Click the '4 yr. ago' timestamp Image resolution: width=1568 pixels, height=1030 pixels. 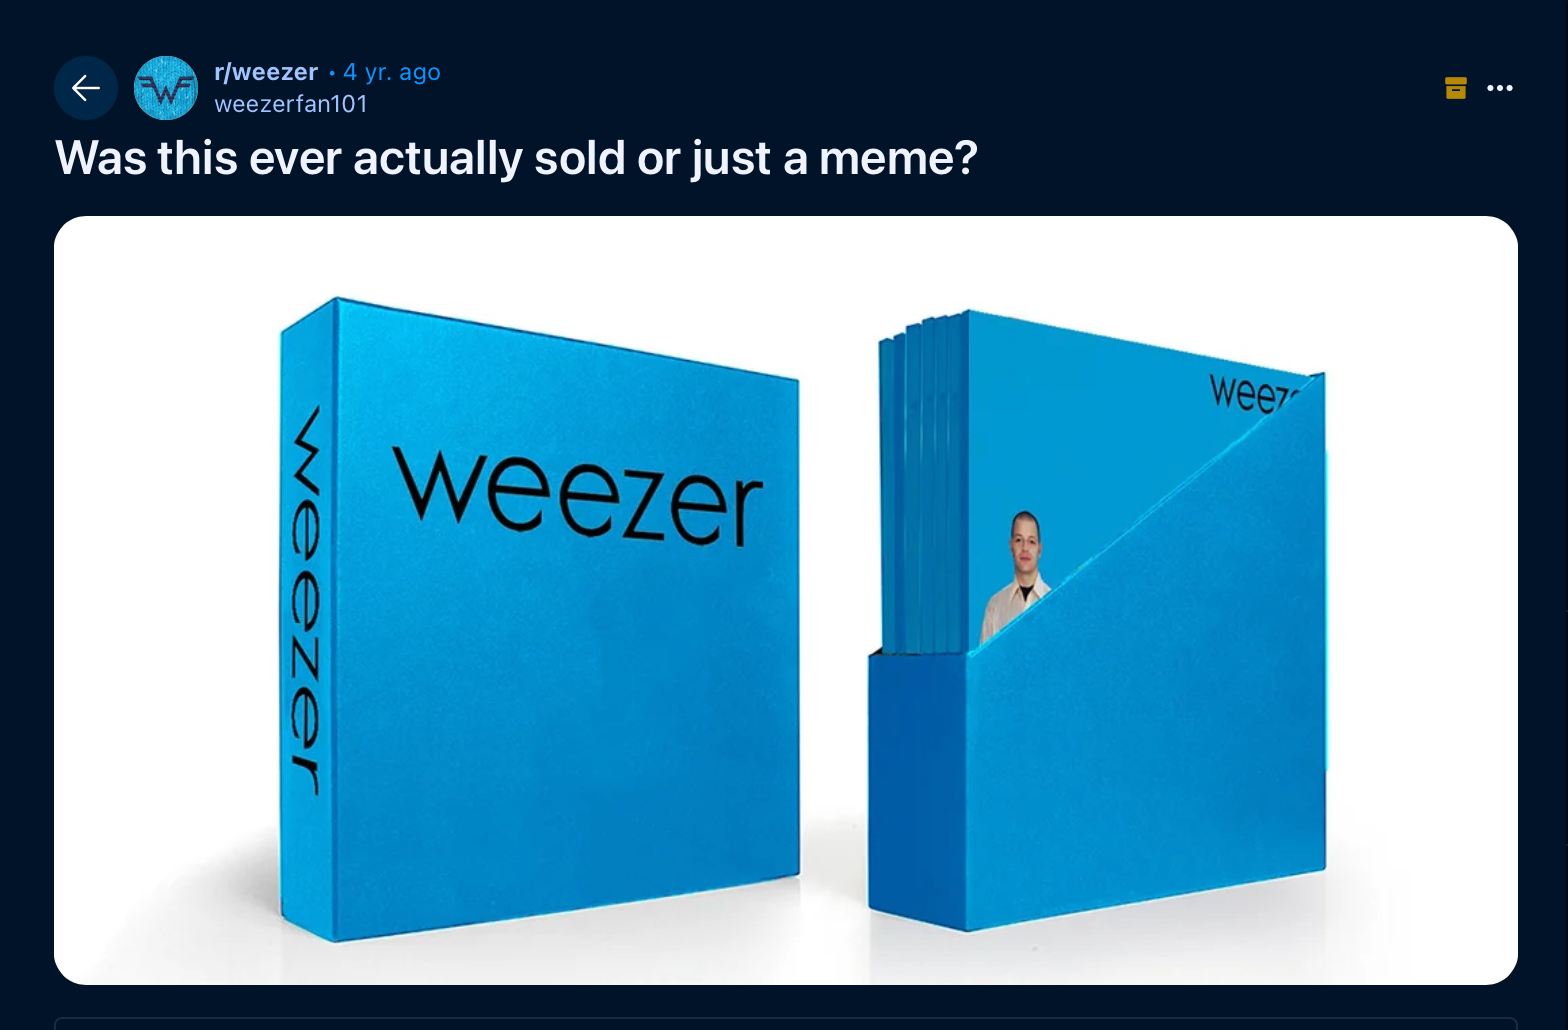tap(392, 72)
